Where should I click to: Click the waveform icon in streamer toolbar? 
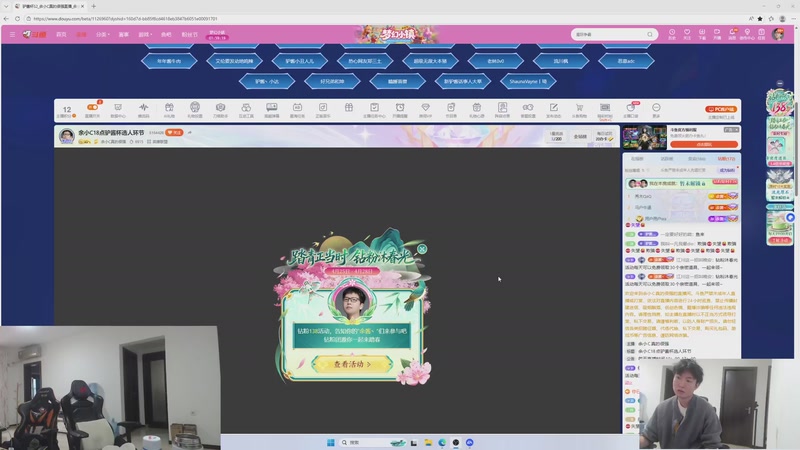pos(143,109)
